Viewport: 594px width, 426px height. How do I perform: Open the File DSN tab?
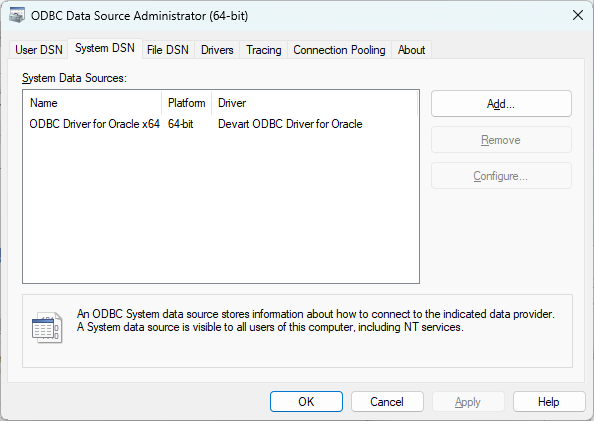168,50
